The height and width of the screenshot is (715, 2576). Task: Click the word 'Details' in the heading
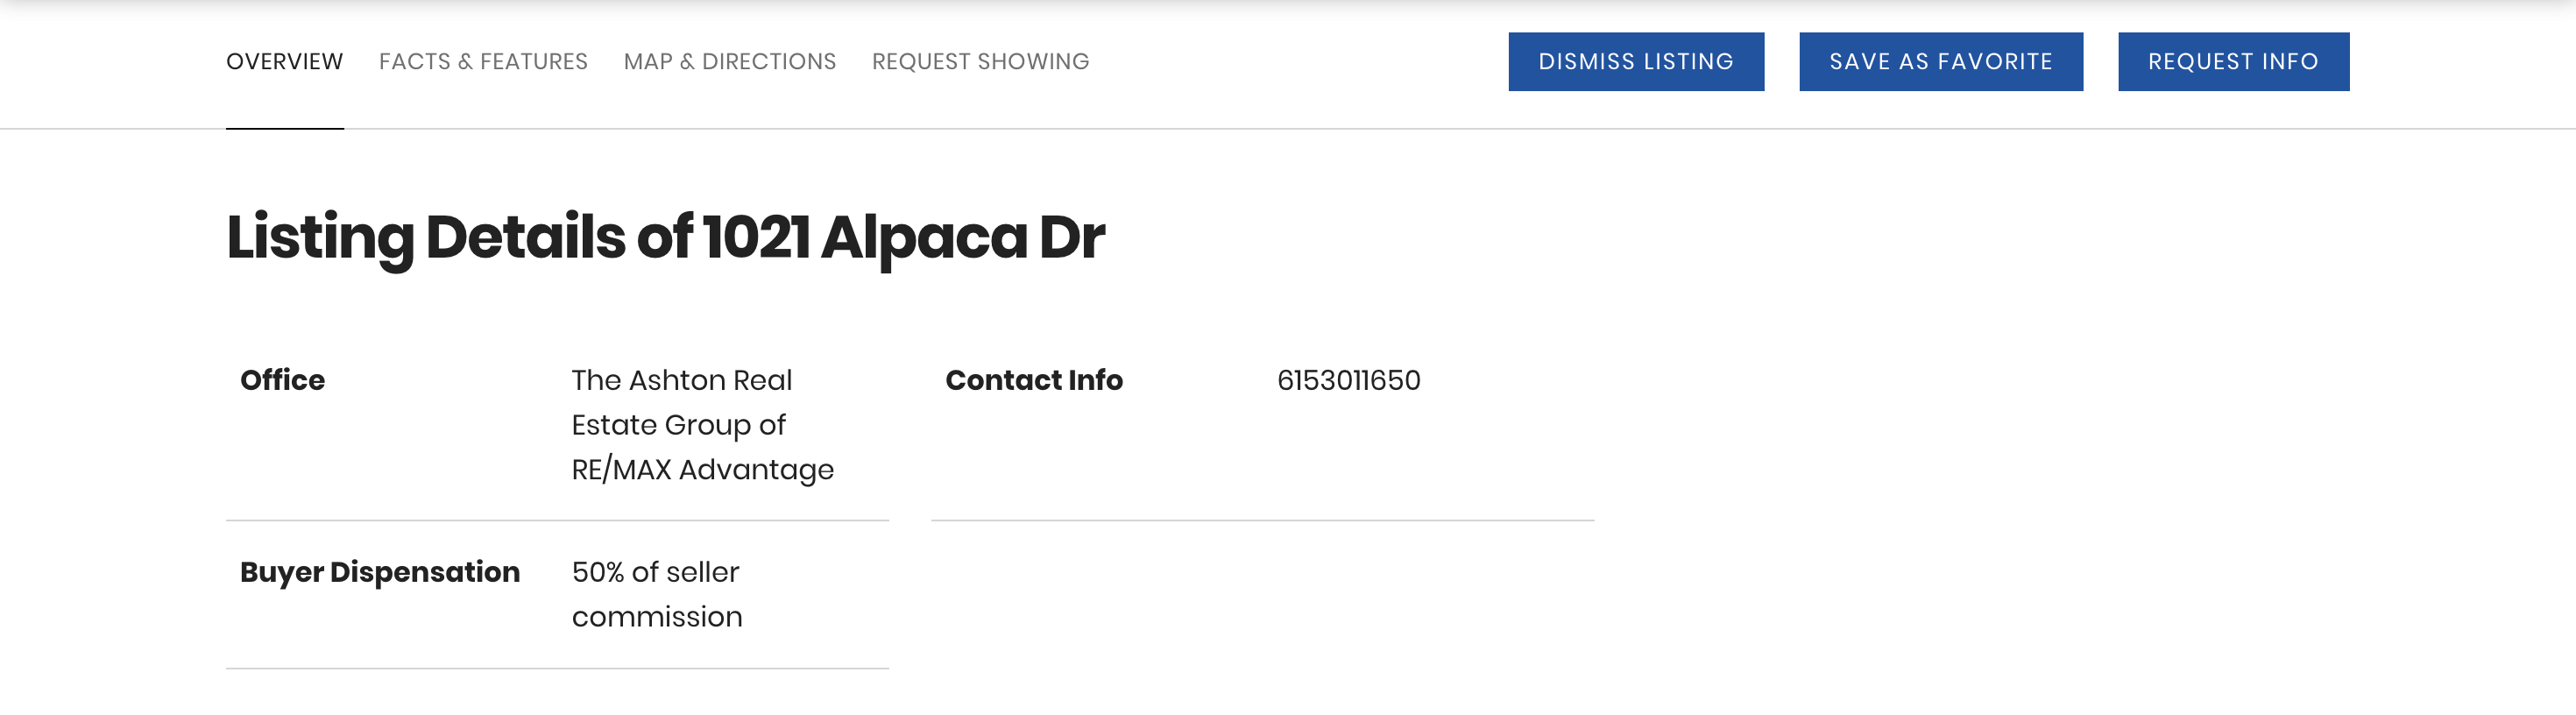click(x=526, y=238)
